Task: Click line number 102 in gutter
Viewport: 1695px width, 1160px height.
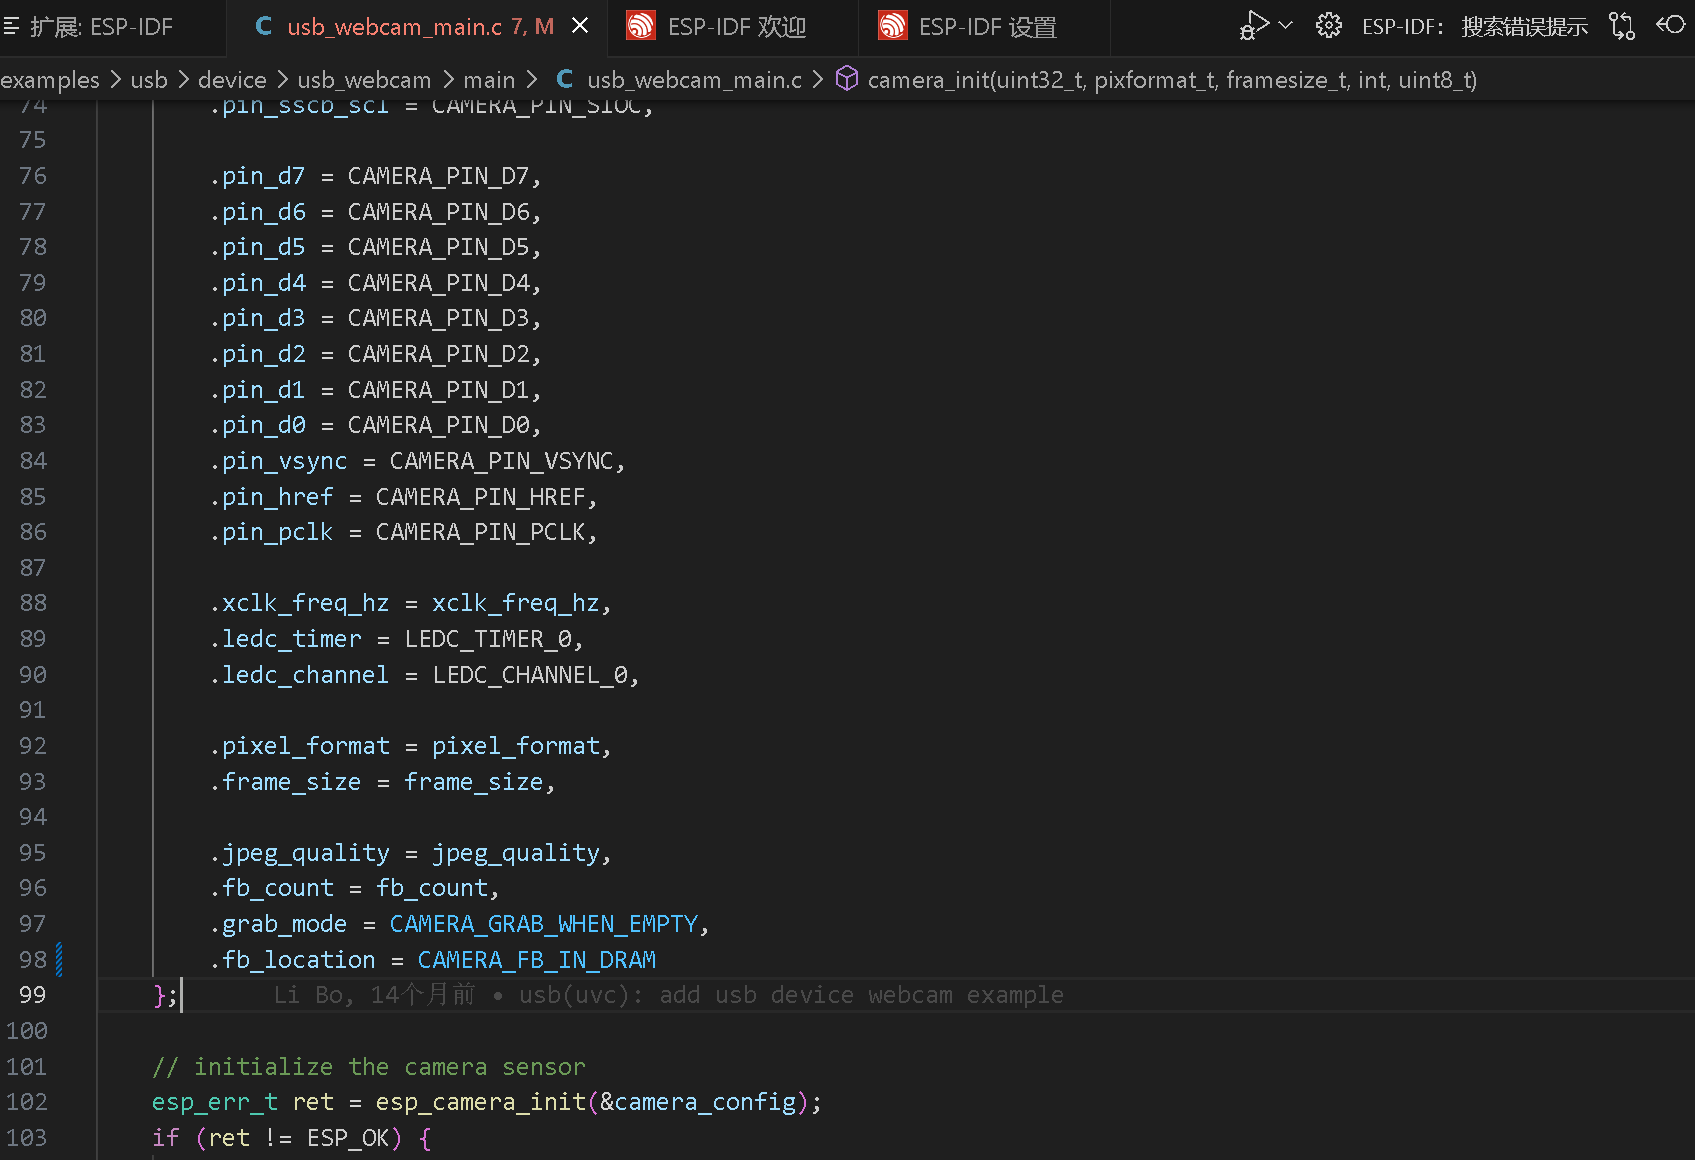Action: [27, 1102]
